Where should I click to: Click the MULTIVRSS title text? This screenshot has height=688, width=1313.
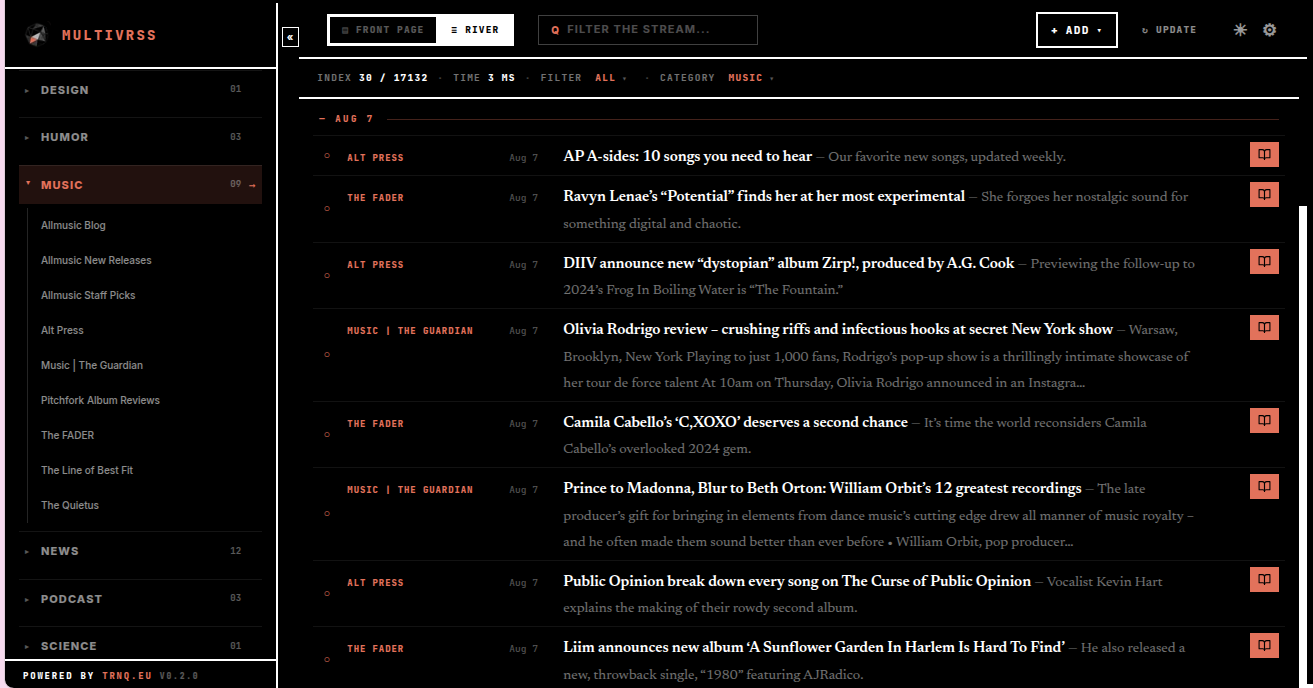109,35
